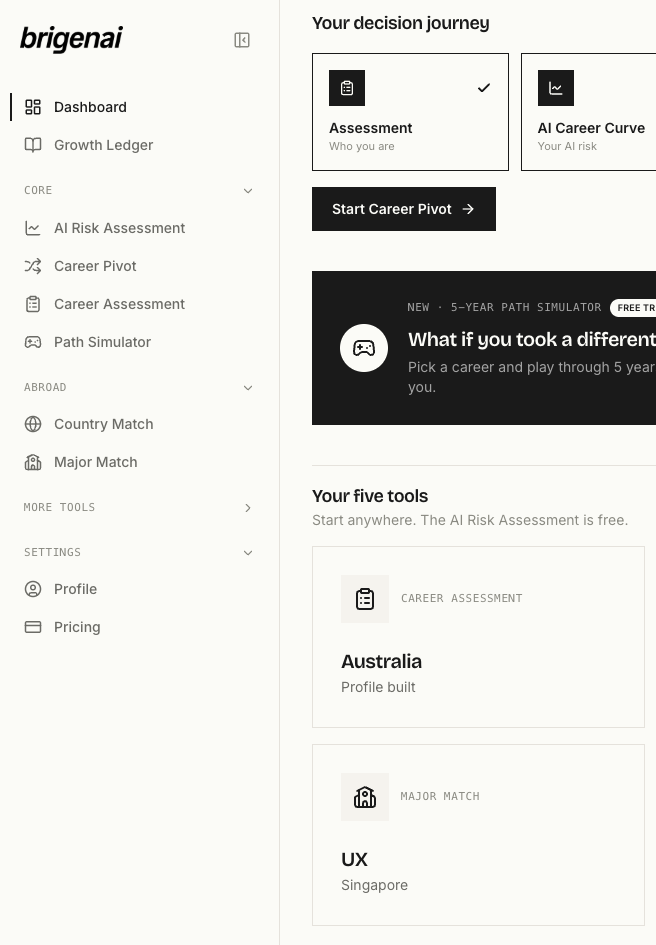656x945 pixels.
Task: Navigate to Major Match in sidebar
Action: pyautogui.click(x=137, y=462)
